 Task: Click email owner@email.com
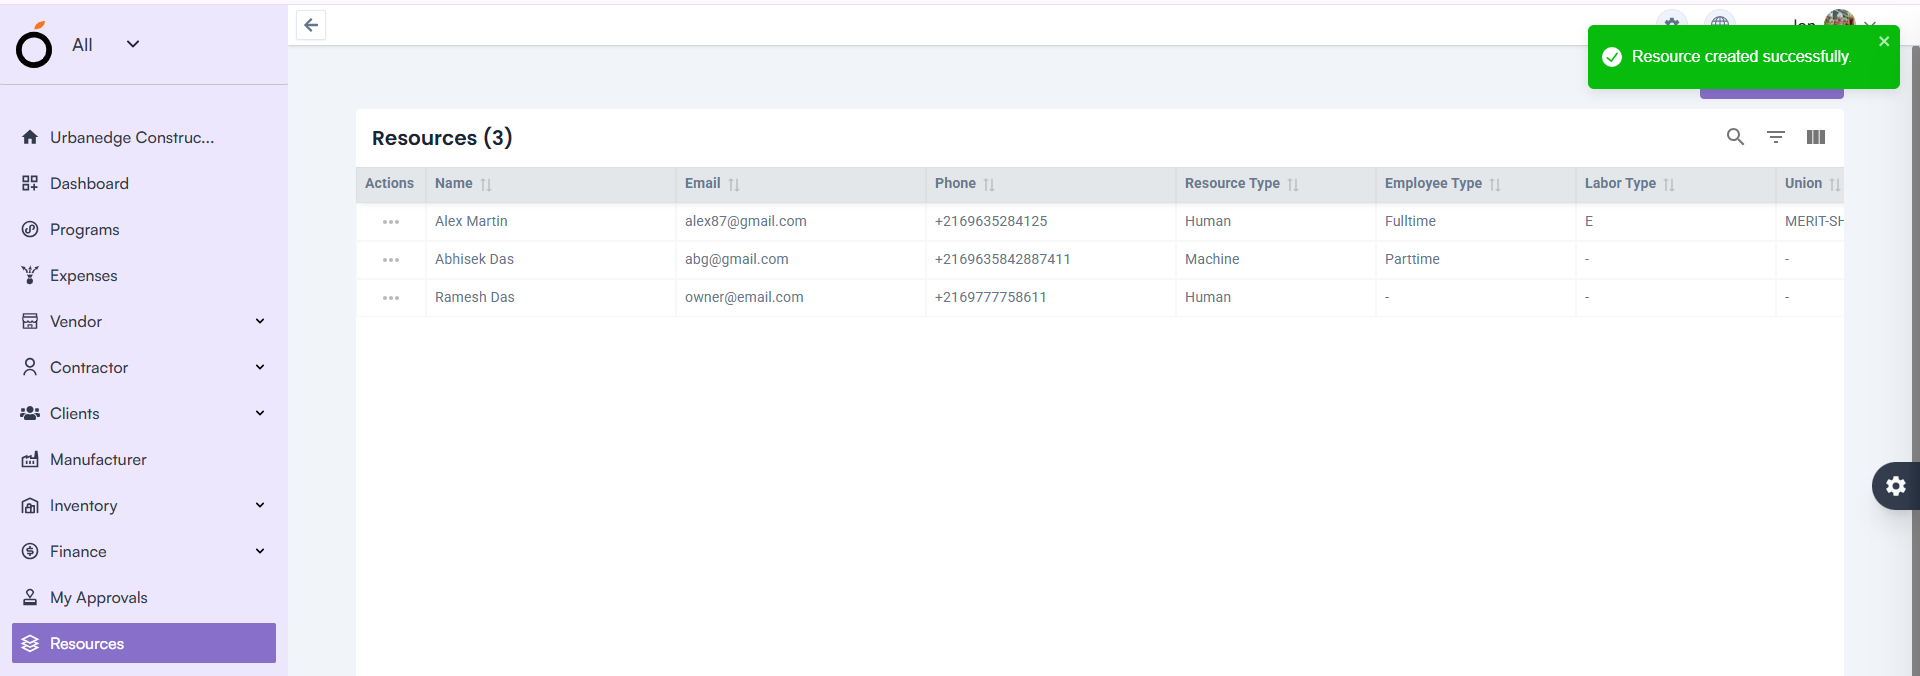(x=744, y=297)
